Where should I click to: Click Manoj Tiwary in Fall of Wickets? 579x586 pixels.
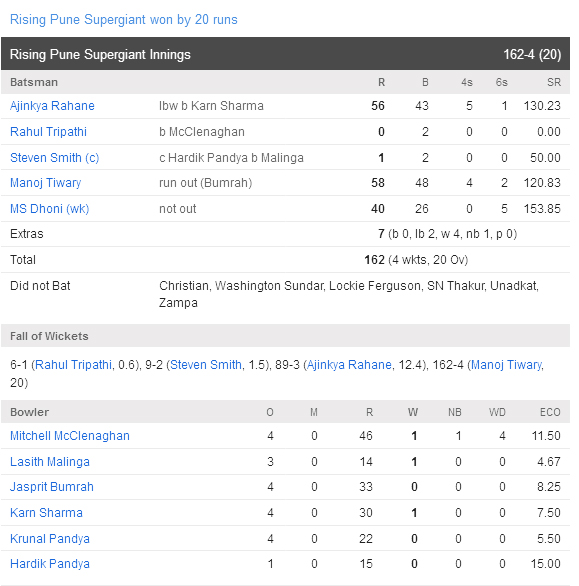pyautogui.click(x=507, y=365)
